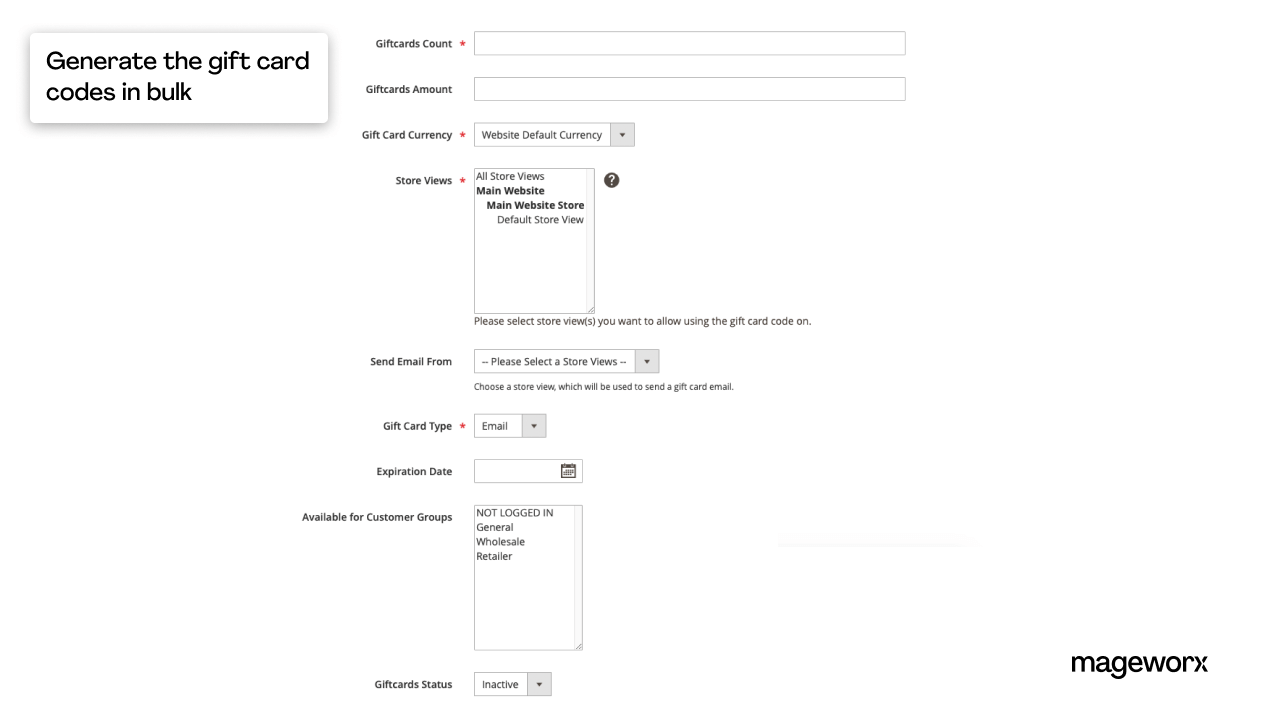
Task: Select Default Store View option
Action: pyautogui.click(x=540, y=219)
